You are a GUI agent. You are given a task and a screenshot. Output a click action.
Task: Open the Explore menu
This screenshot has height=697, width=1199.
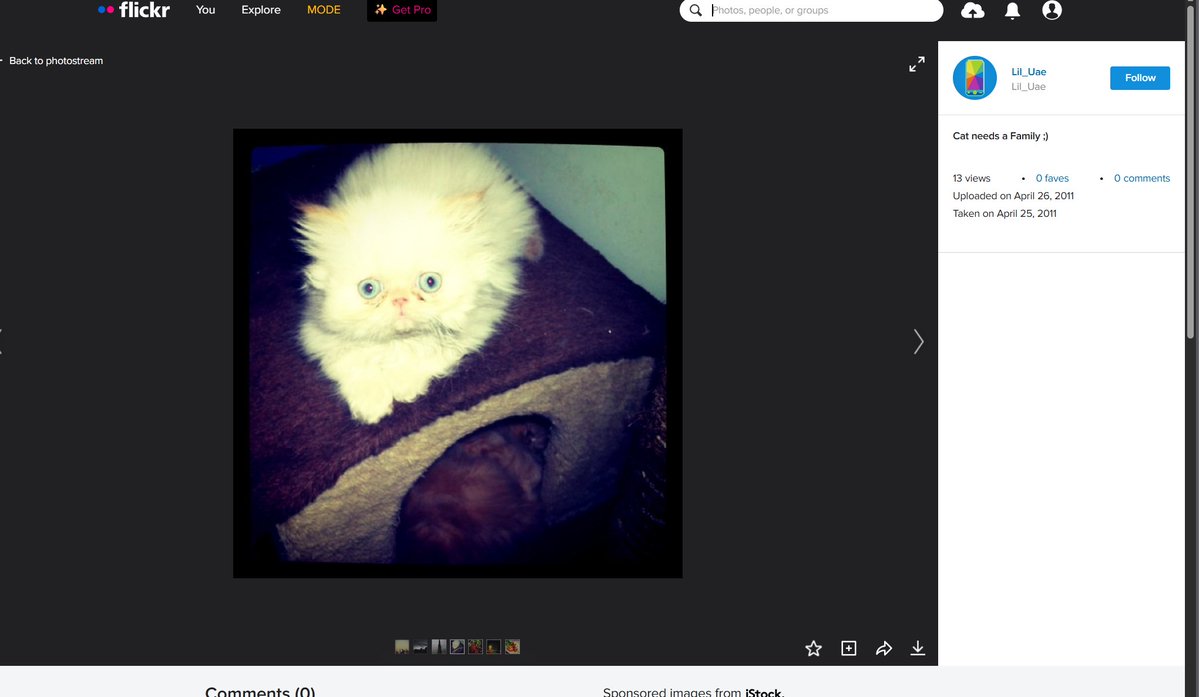[261, 10]
